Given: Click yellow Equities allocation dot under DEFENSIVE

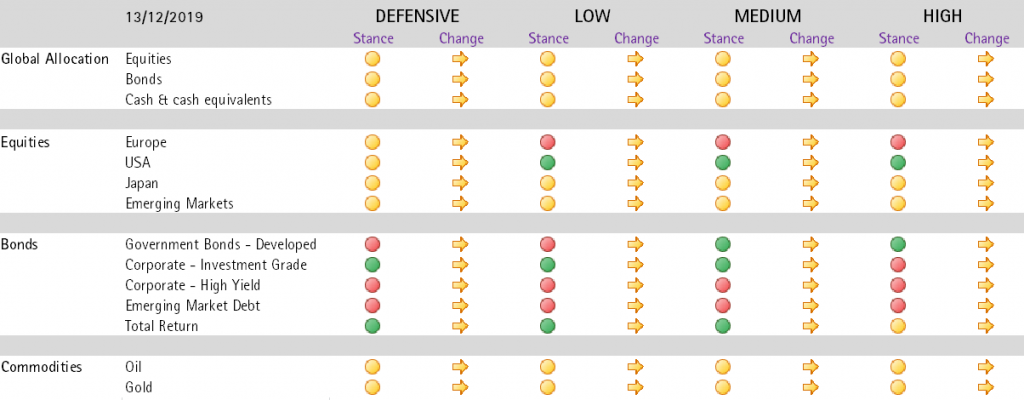Looking at the screenshot, I should tap(372, 59).
